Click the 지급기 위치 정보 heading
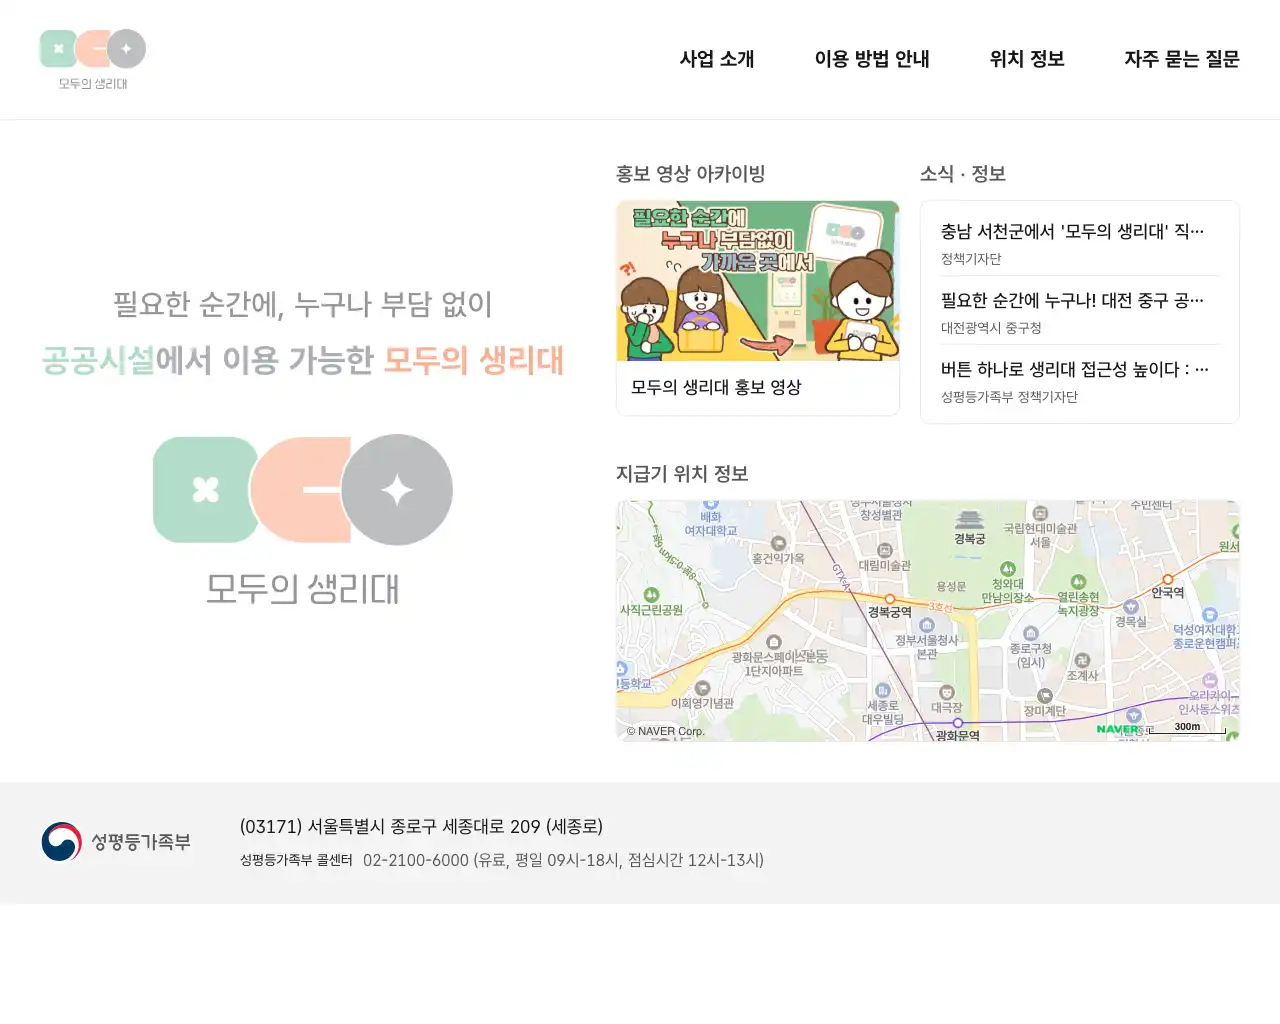This screenshot has height=1024, width=1280. [682, 474]
